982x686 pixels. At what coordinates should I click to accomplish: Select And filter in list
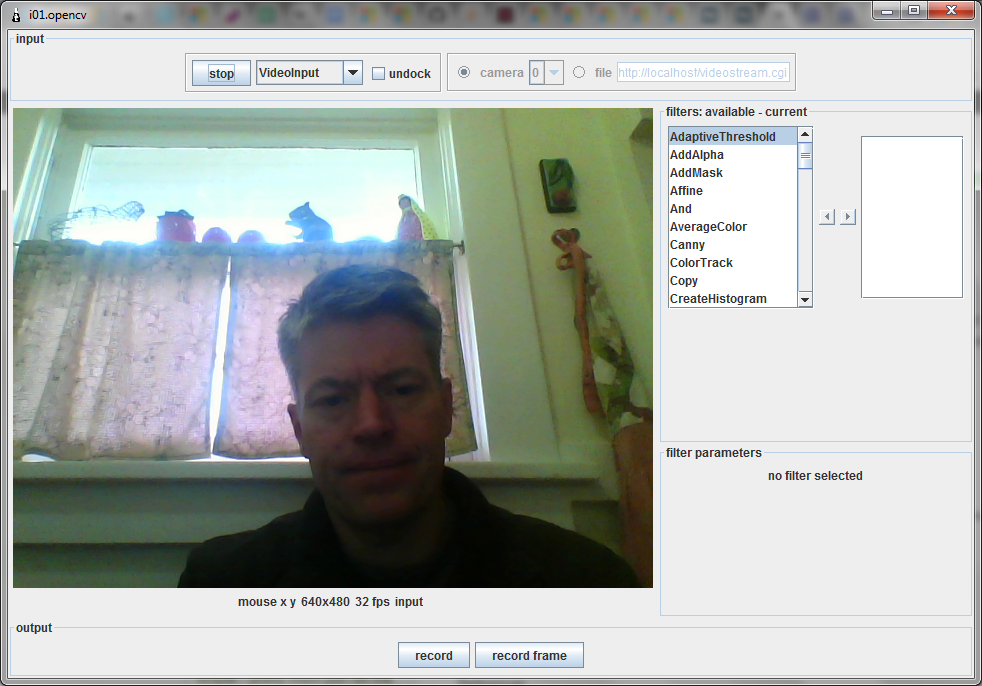point(732,209)
